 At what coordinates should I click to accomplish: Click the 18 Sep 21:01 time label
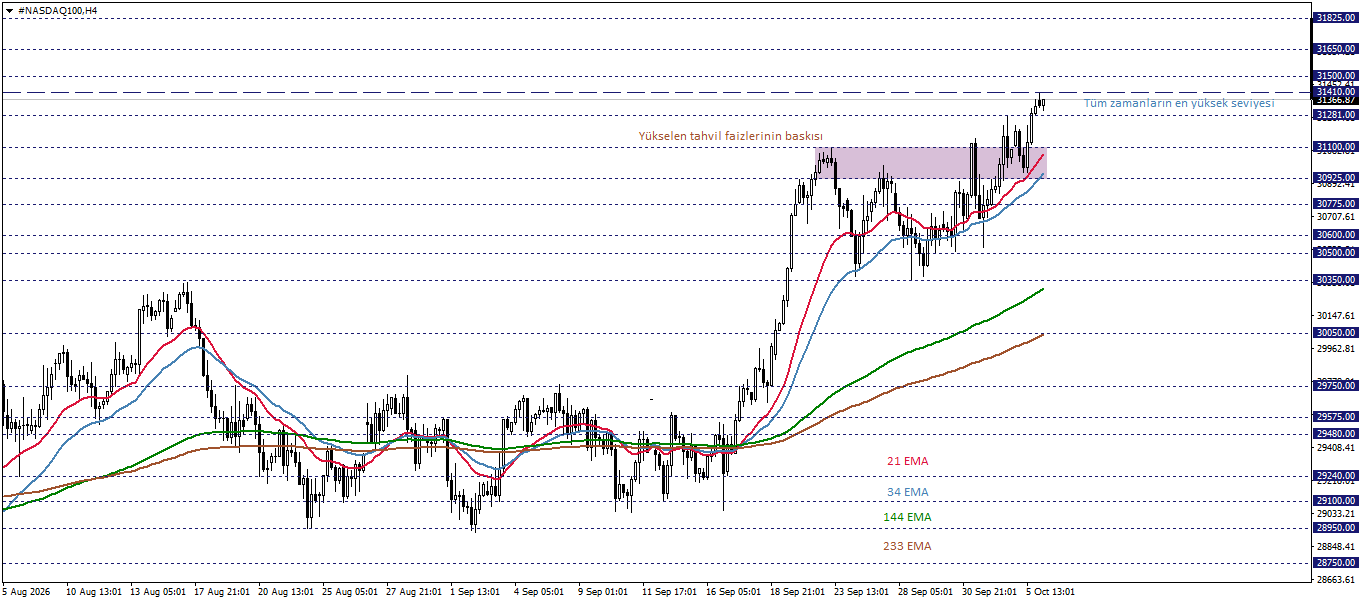(799, 592)
